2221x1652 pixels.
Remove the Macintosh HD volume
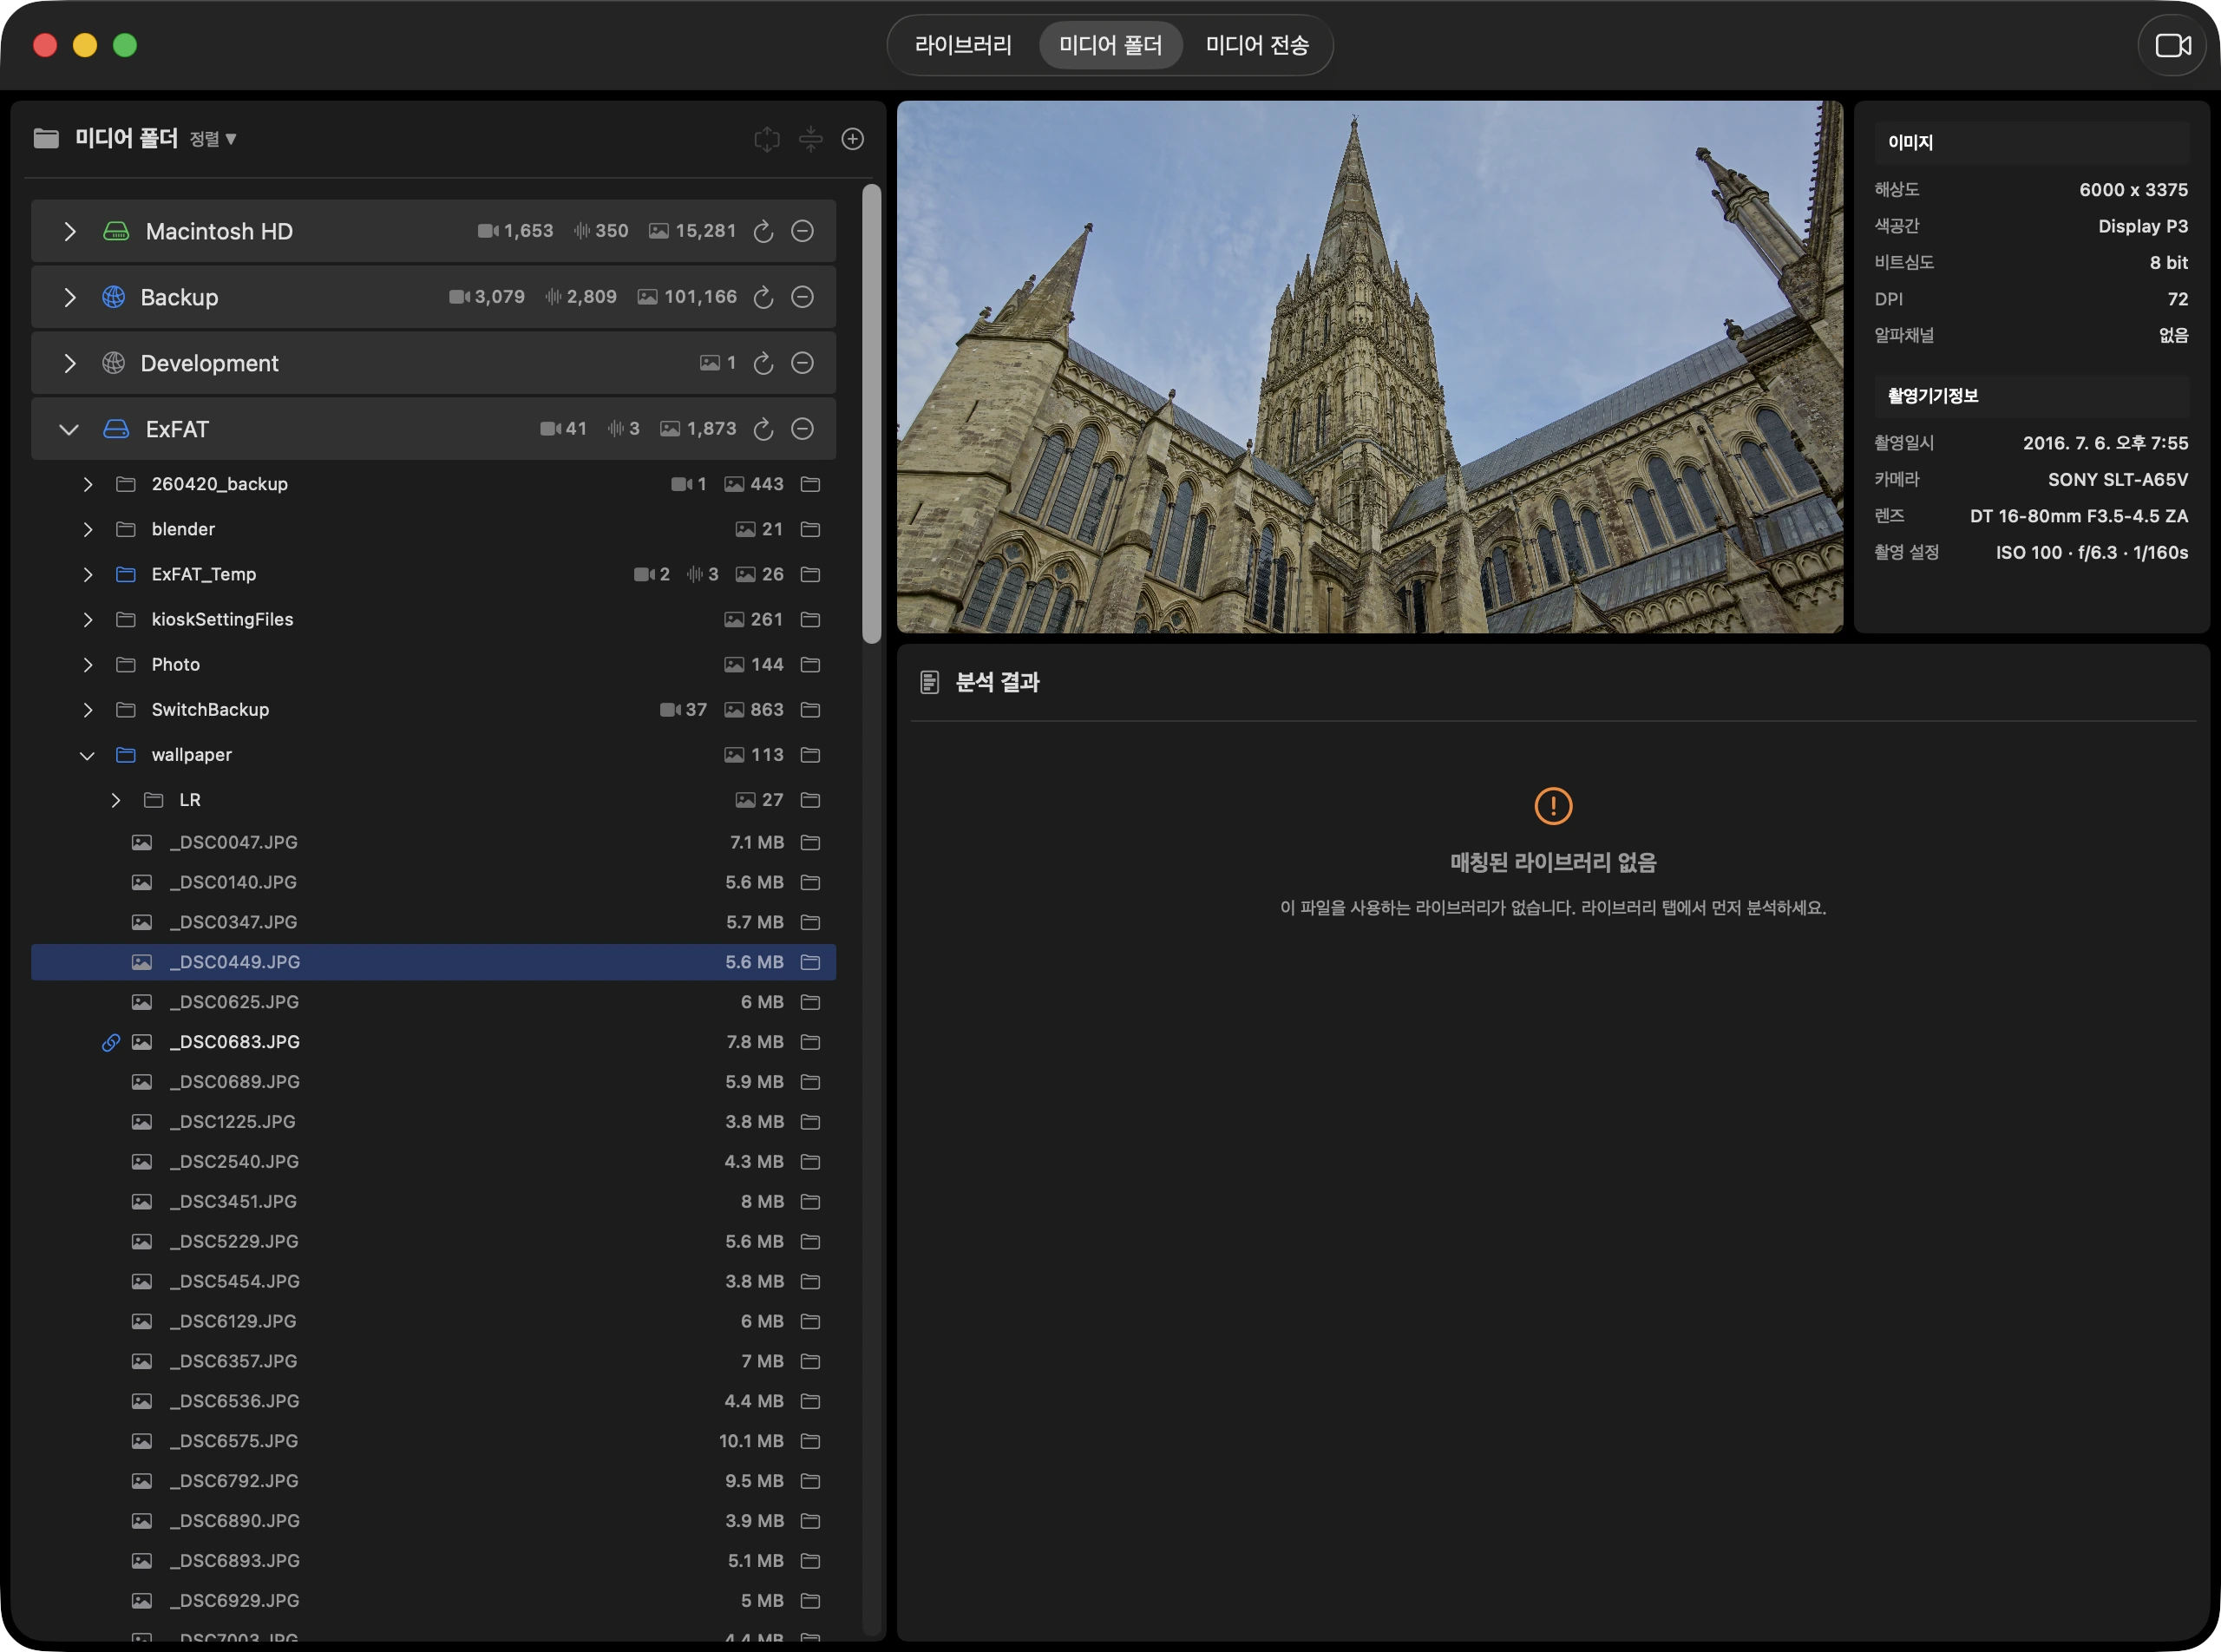coord(802,231)
